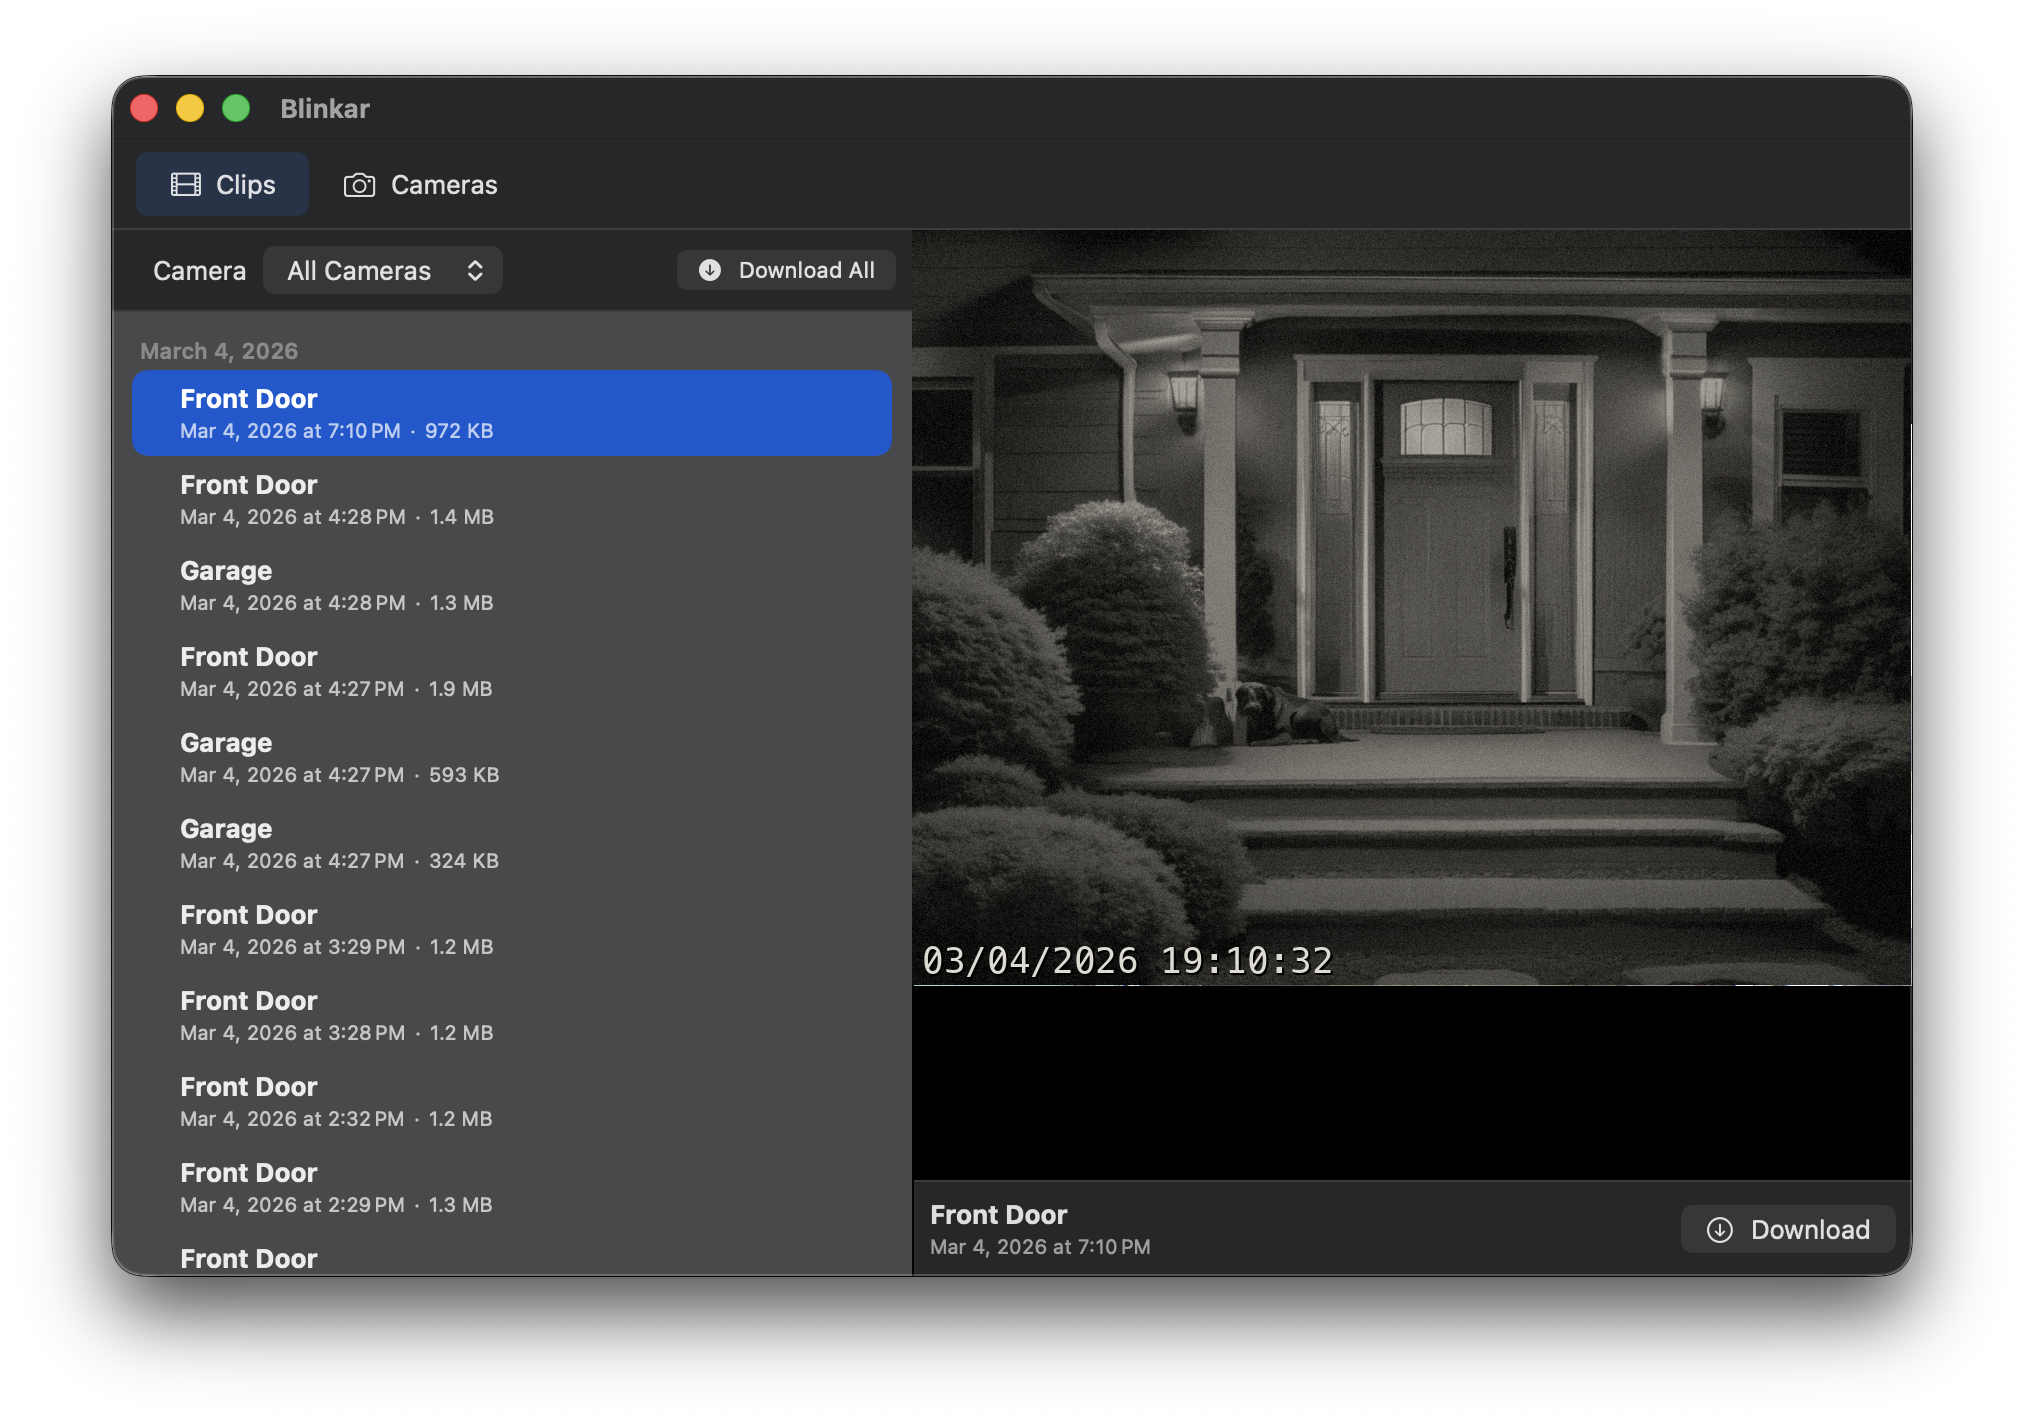
Task: Click the chevron arrows on the All Cameras selector
Action: pyautogui.click(x=477, y=269)
